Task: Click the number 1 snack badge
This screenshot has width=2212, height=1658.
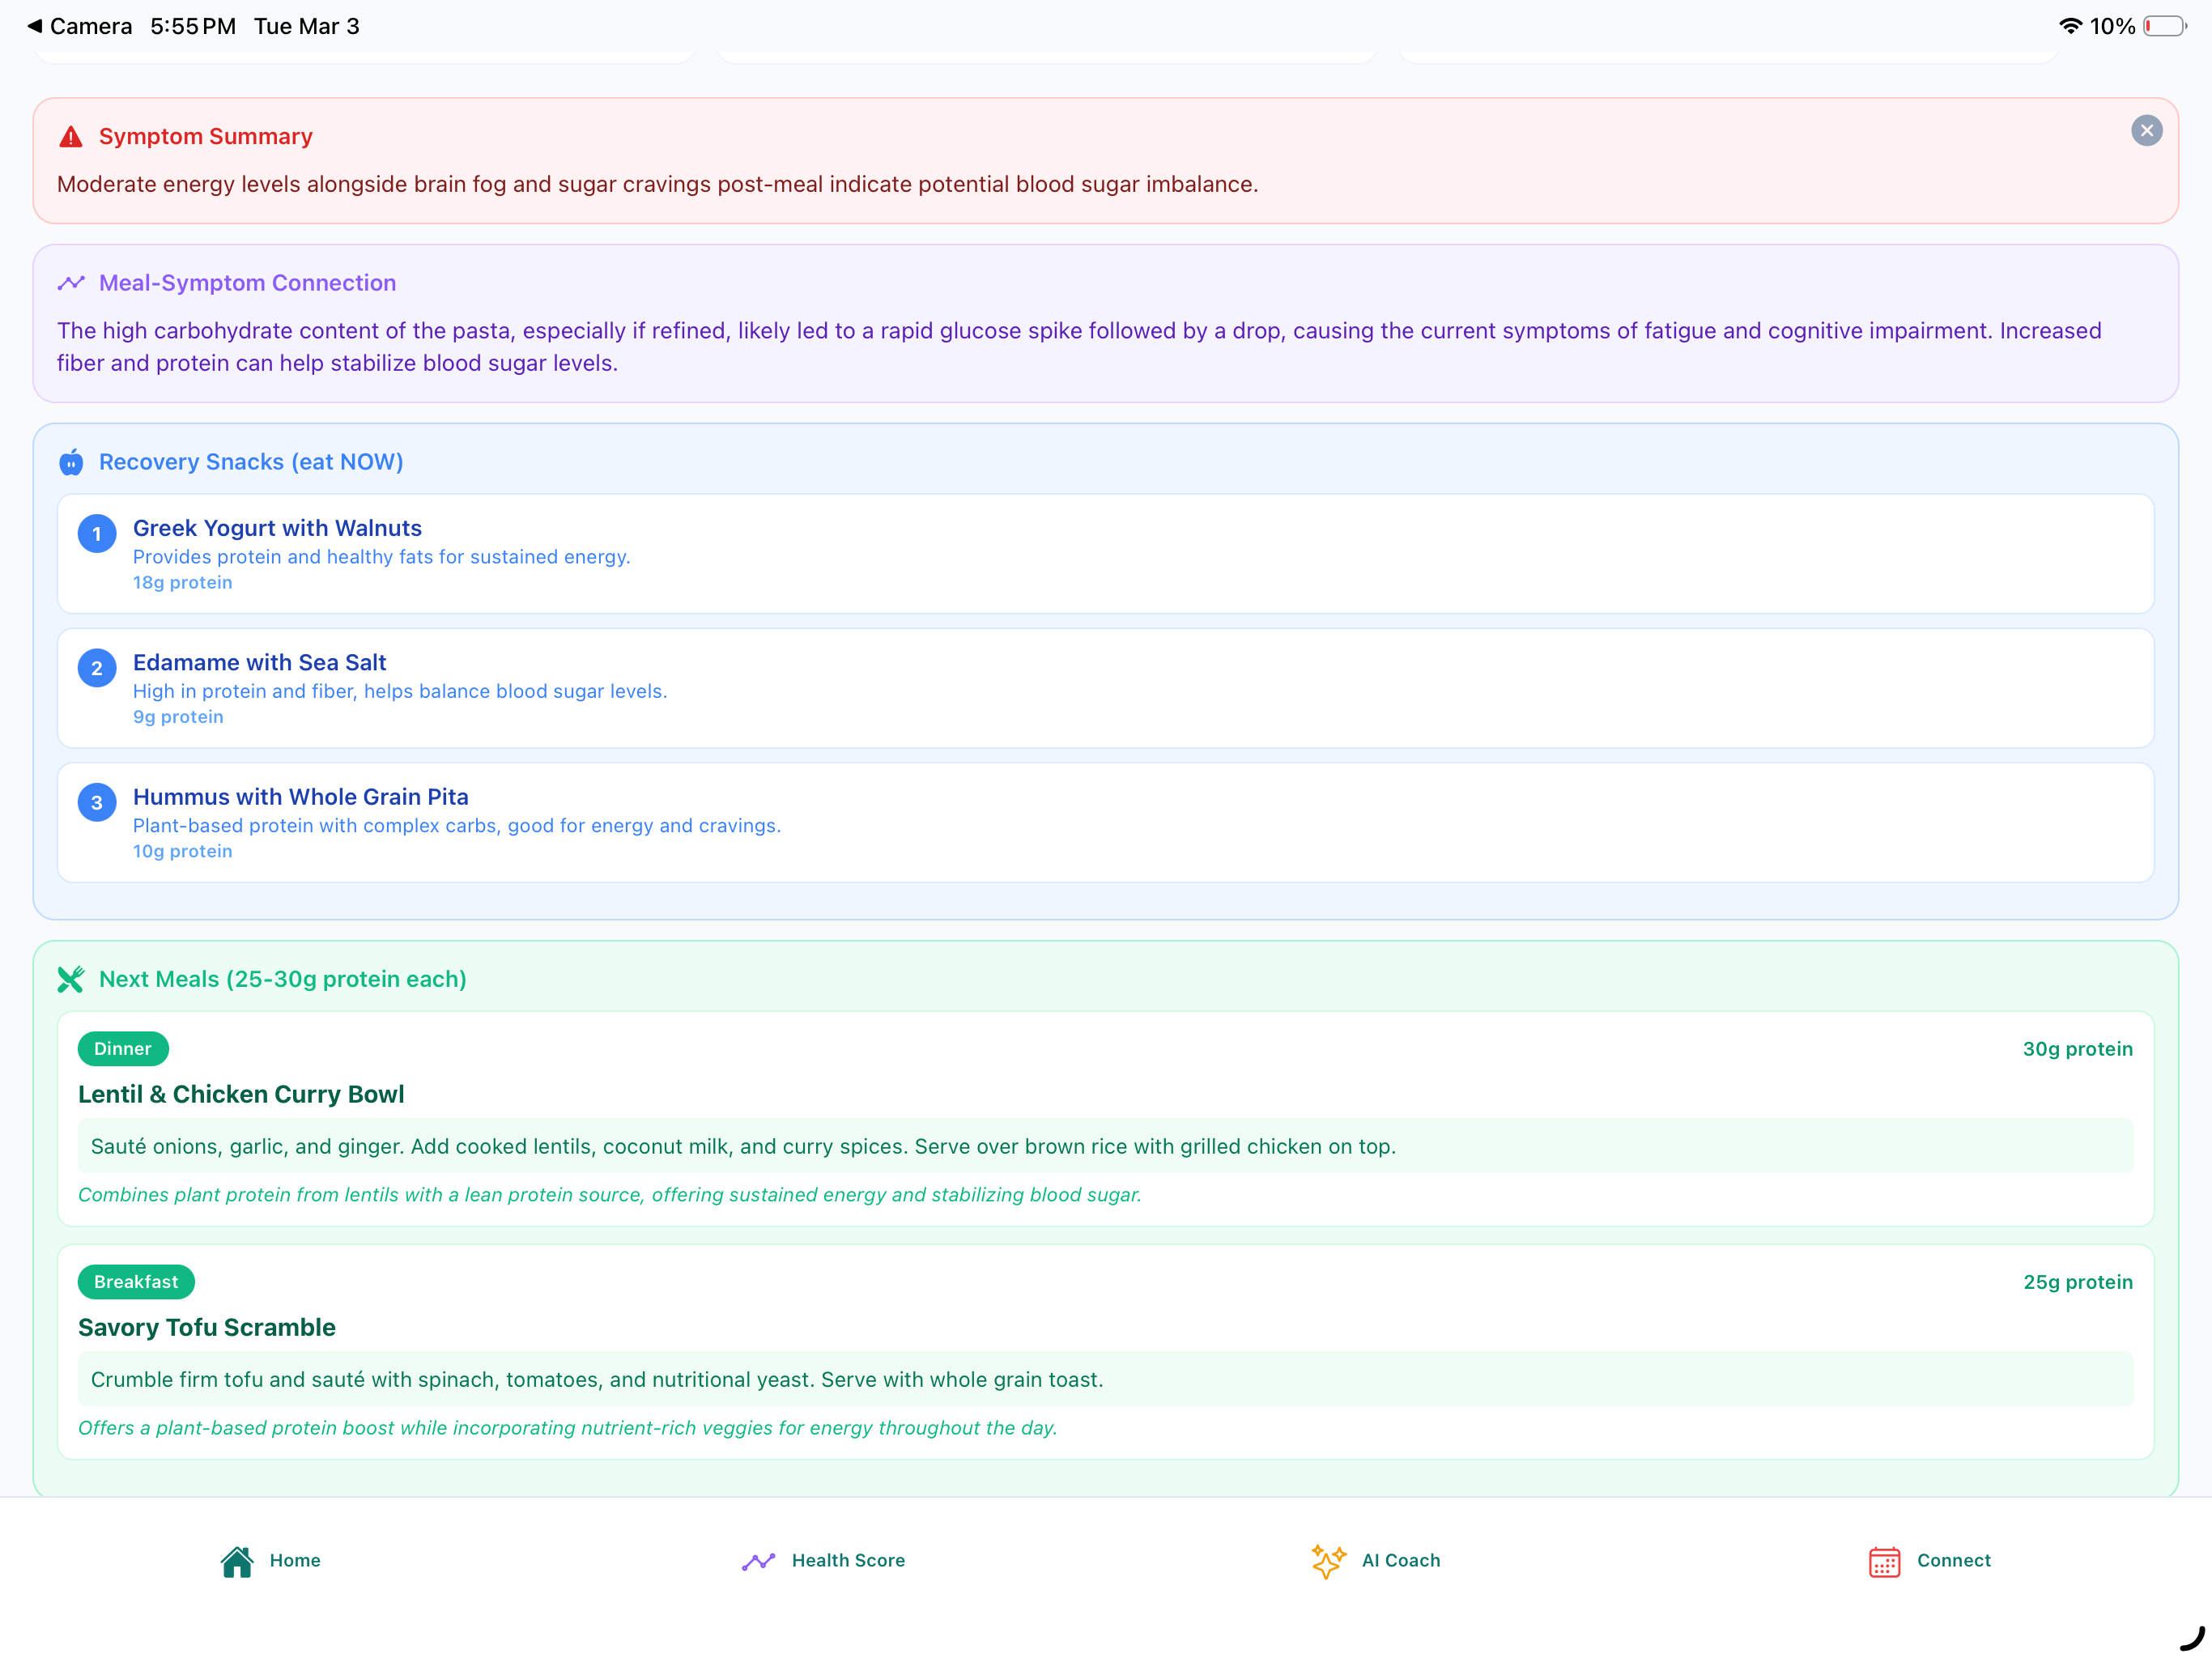Action: coord(97,534)
